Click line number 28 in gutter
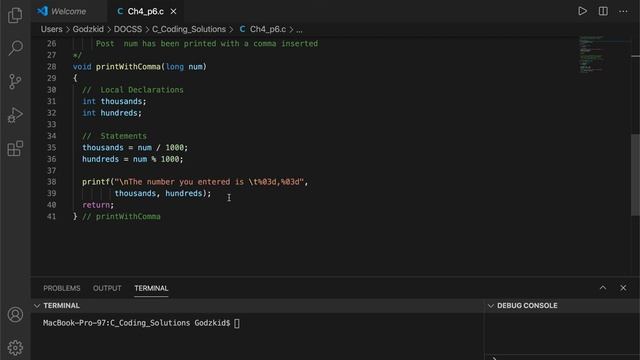Image resolution: width=640 pixels, height=360 pixels. click(x=51, y=67)
